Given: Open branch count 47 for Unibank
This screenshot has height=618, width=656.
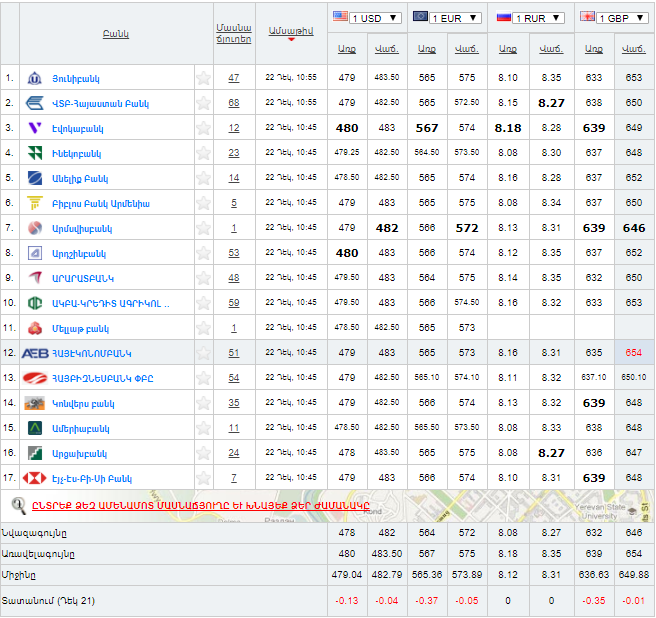Looking at the screenshot, I should tap(234, 78).
